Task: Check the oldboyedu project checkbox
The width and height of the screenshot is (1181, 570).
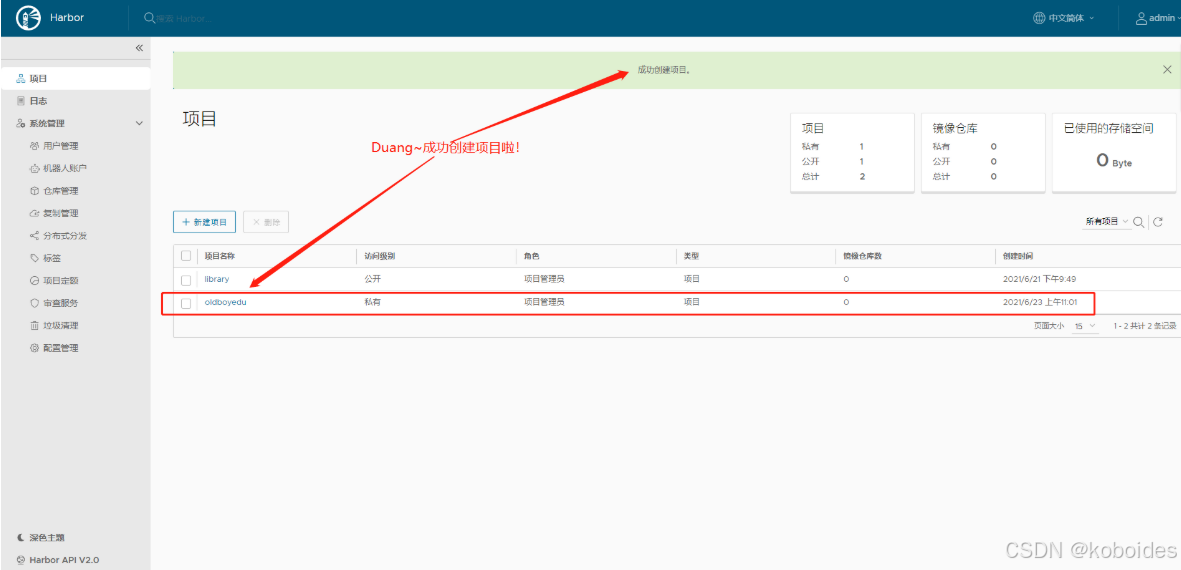Action: coord(186,303)
